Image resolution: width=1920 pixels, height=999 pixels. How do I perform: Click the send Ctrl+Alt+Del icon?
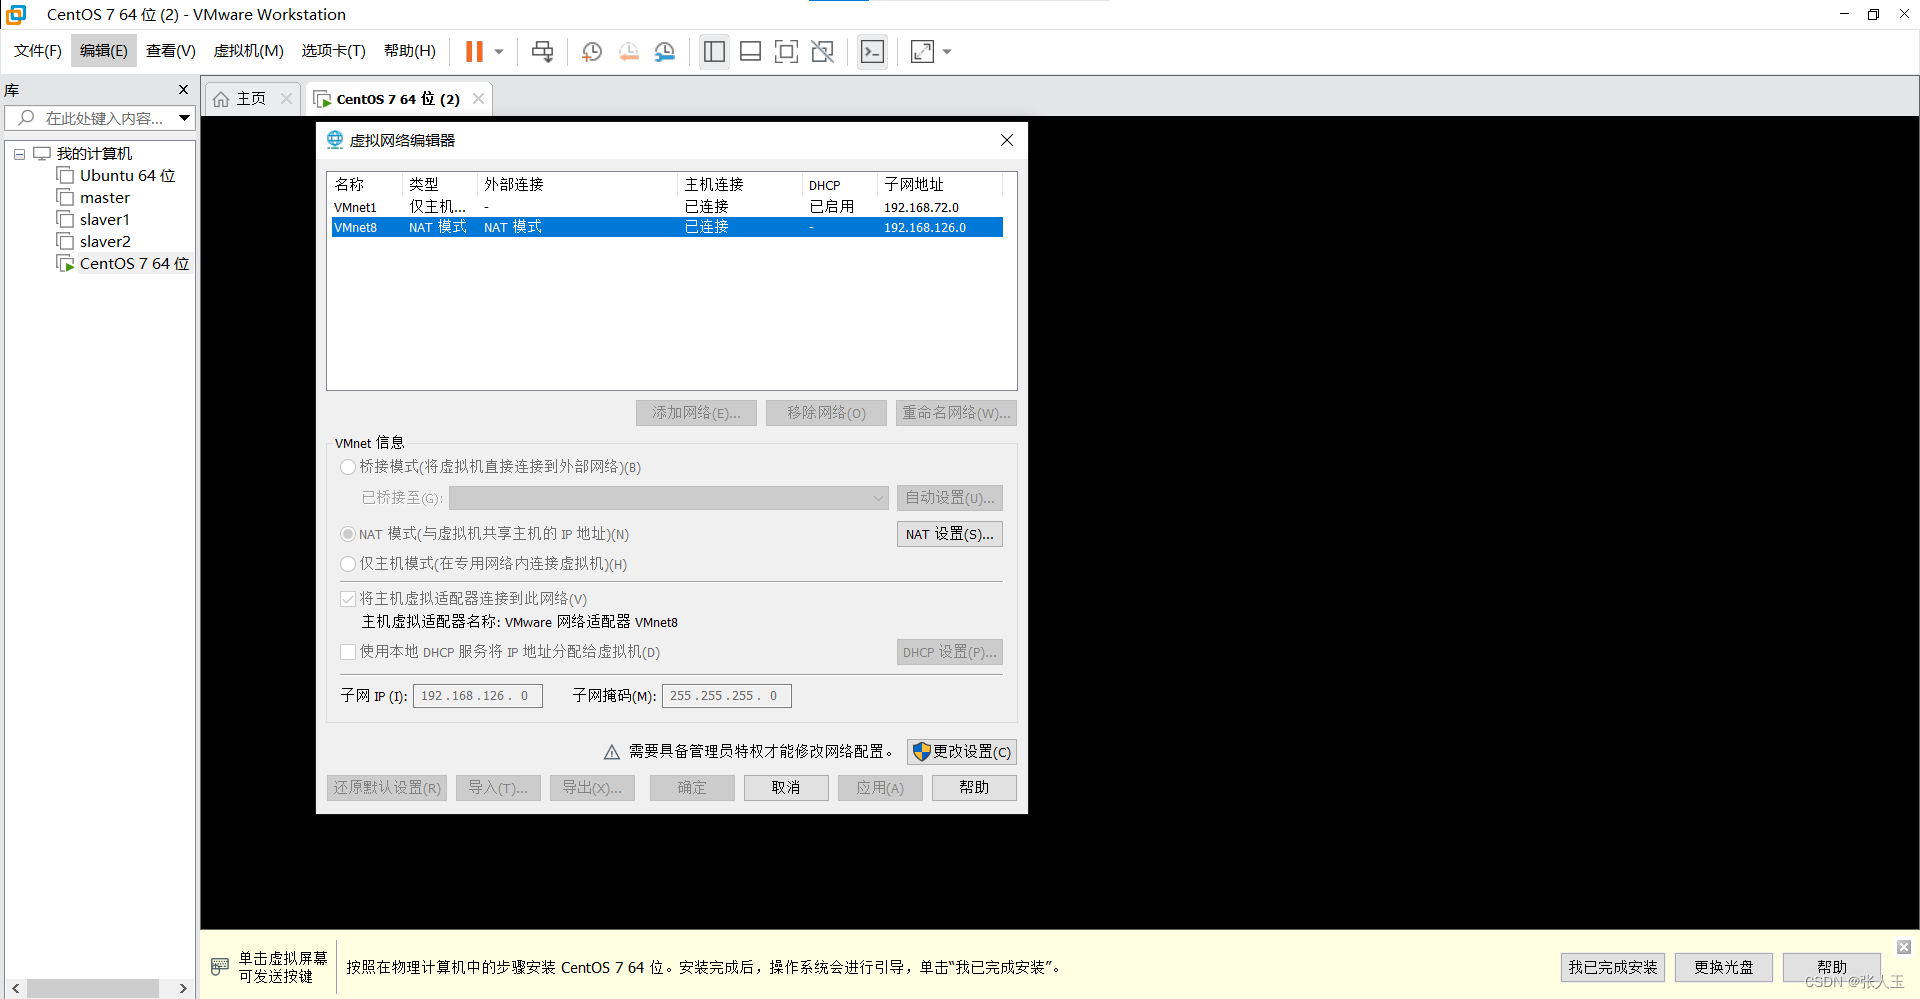pos(542,51)
